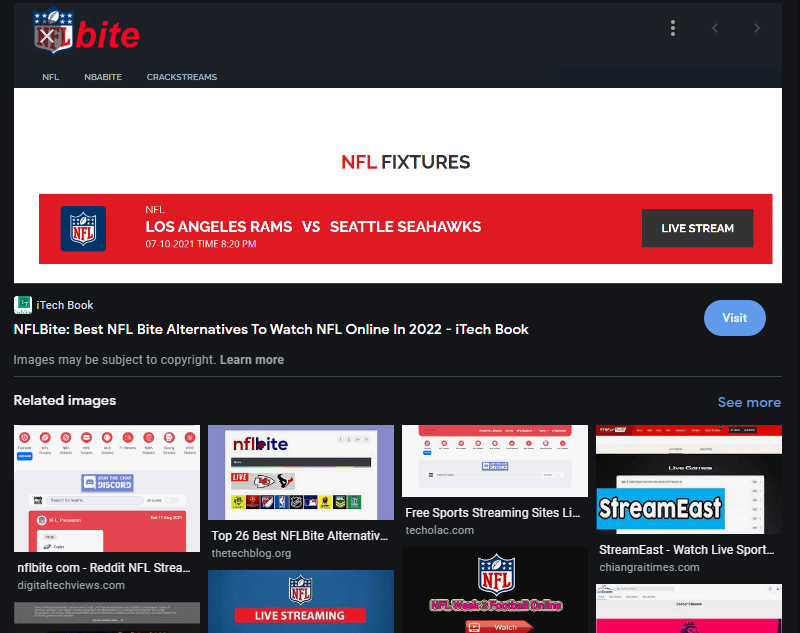
Task: Click the 'StreamEast - Watch Live Sport...' caption
Action: click(687, 550)
